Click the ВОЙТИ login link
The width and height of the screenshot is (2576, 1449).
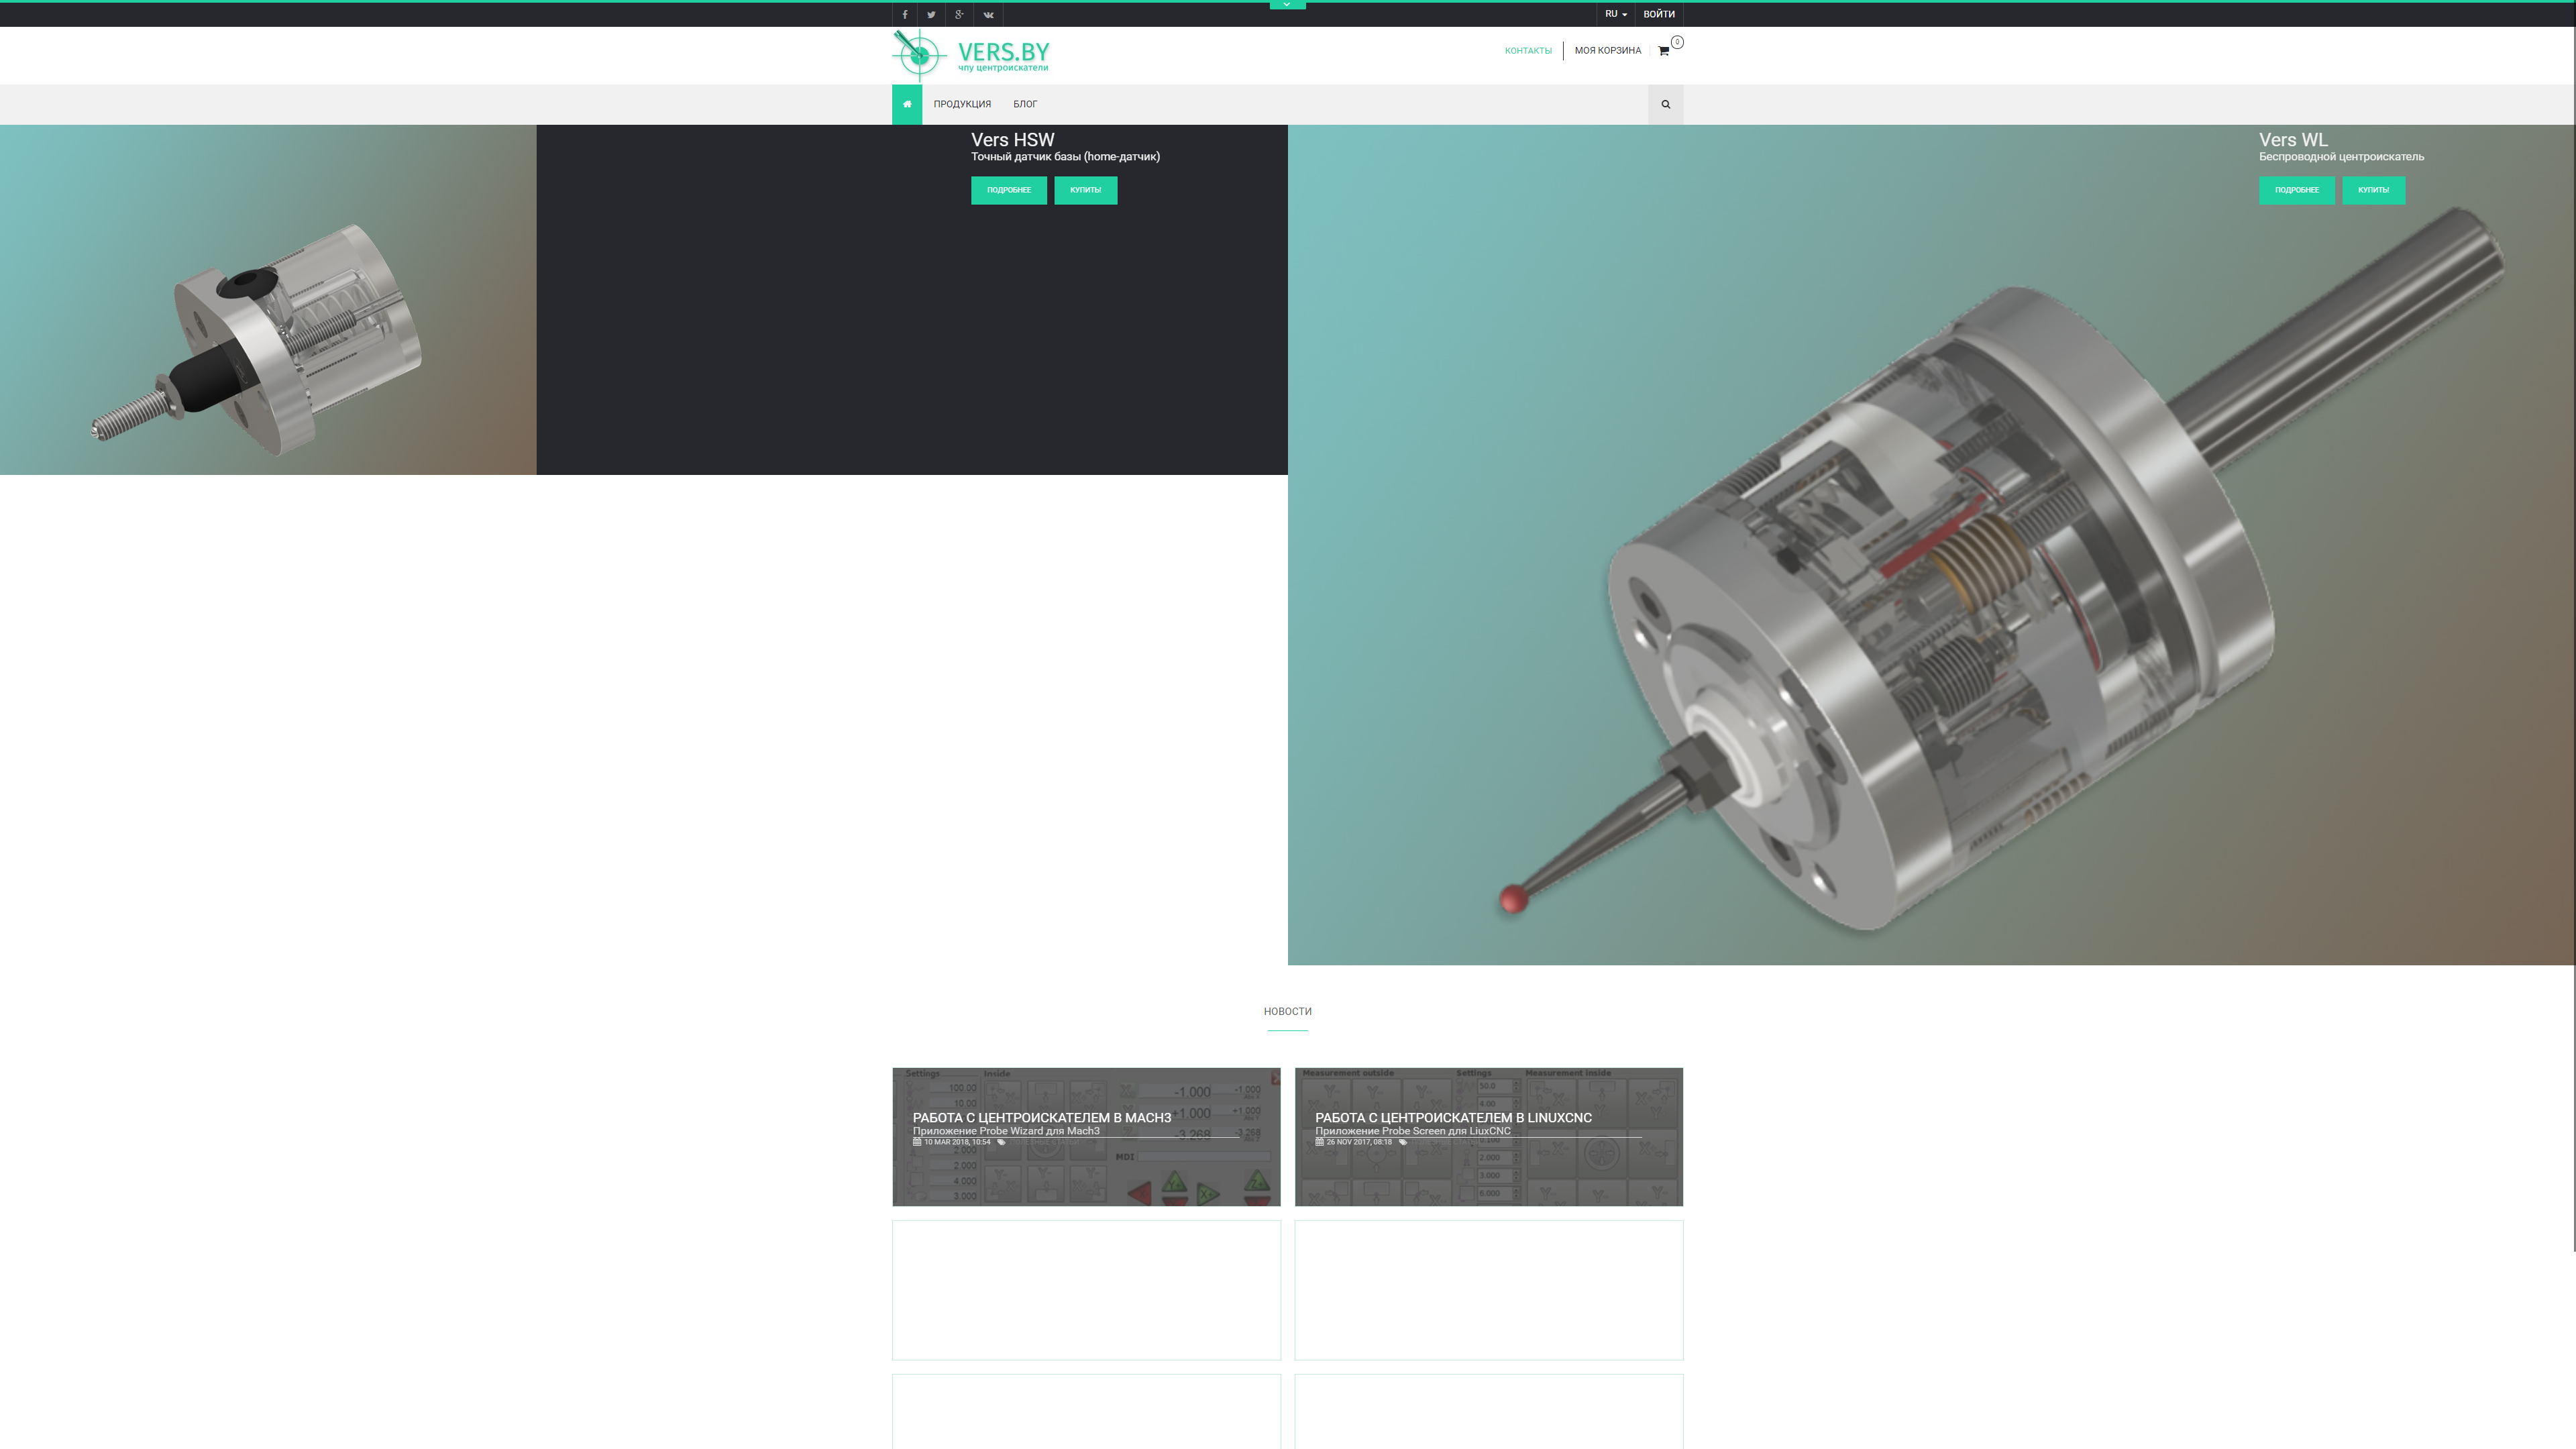click(1658, 14)
